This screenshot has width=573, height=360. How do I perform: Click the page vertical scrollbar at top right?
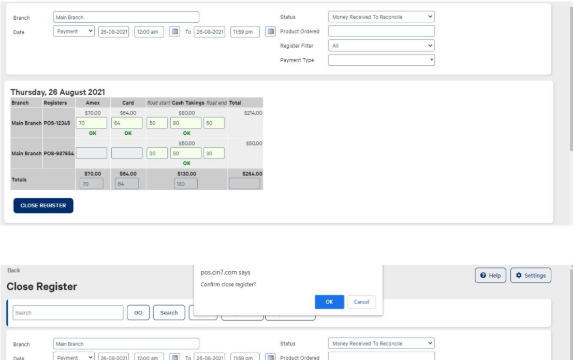click(x=571, y=79)
